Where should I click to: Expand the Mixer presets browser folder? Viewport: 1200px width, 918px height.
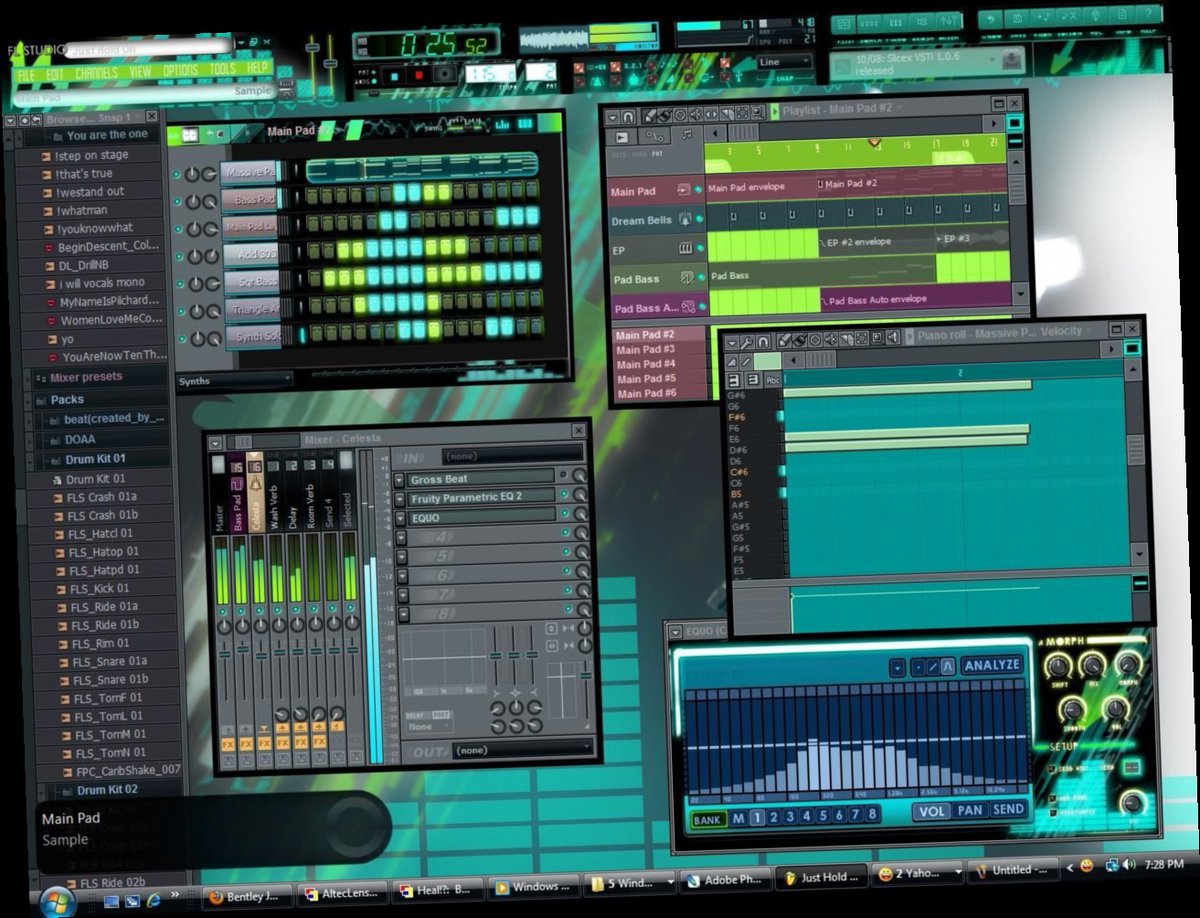point(85,378)
